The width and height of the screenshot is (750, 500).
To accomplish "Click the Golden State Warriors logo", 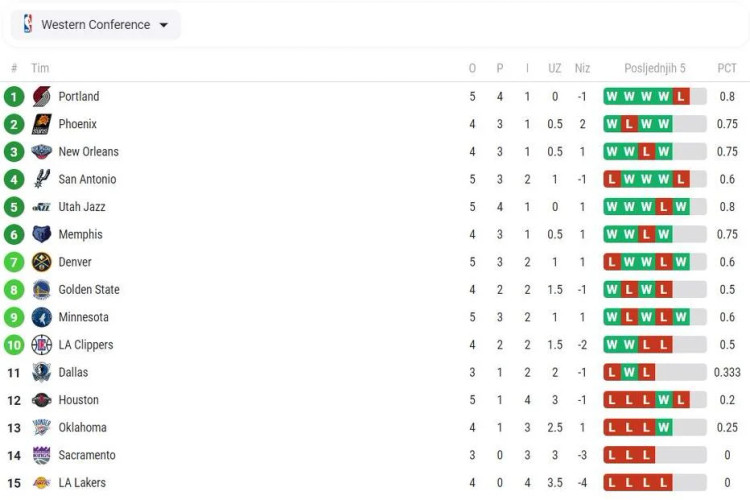I will click(x=42, y=289).
